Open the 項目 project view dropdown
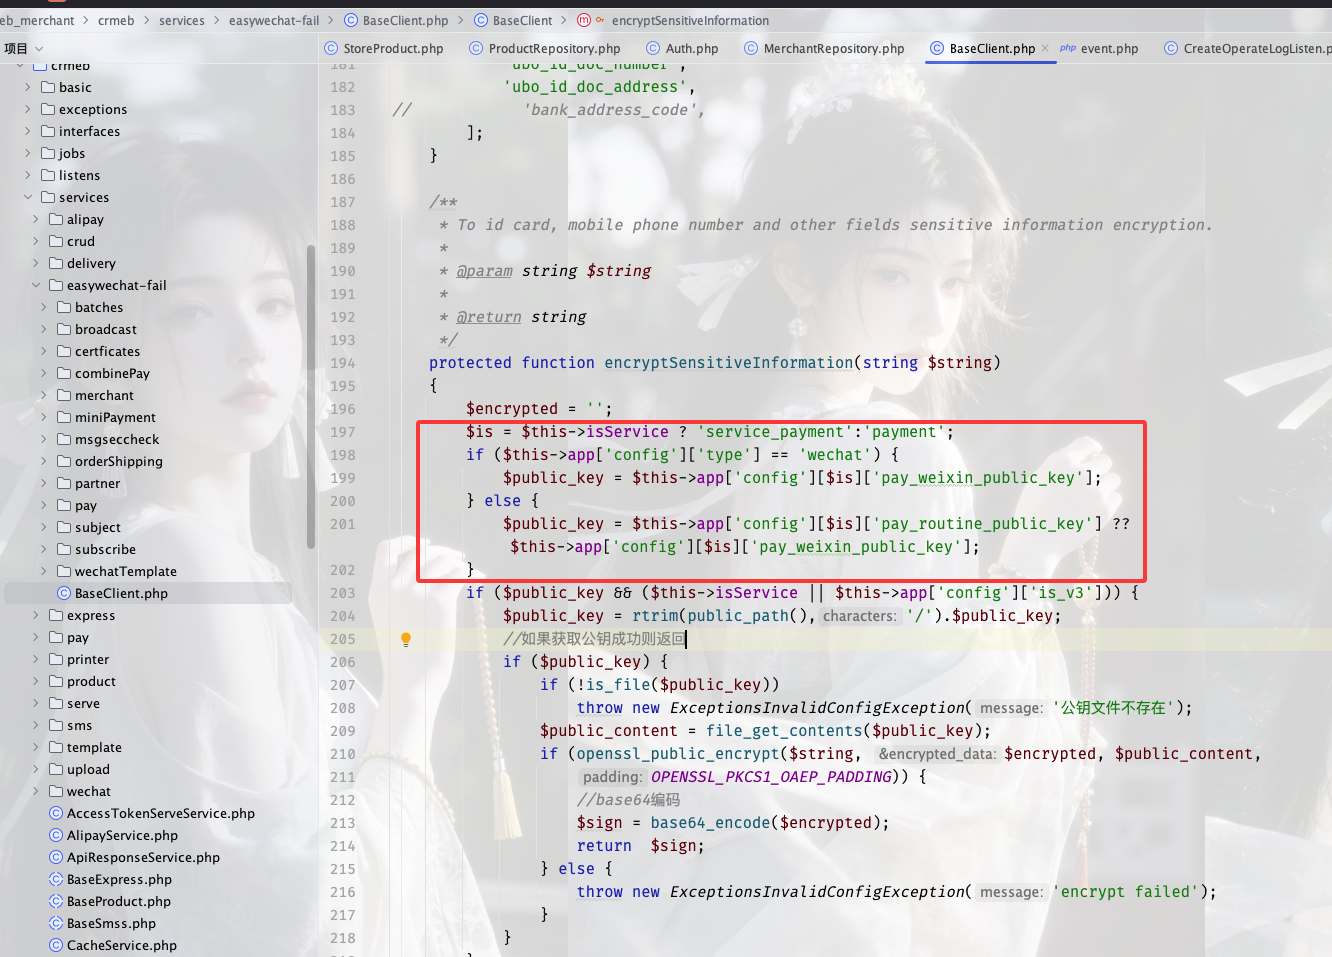1332x957 pixels. [24, 48]
